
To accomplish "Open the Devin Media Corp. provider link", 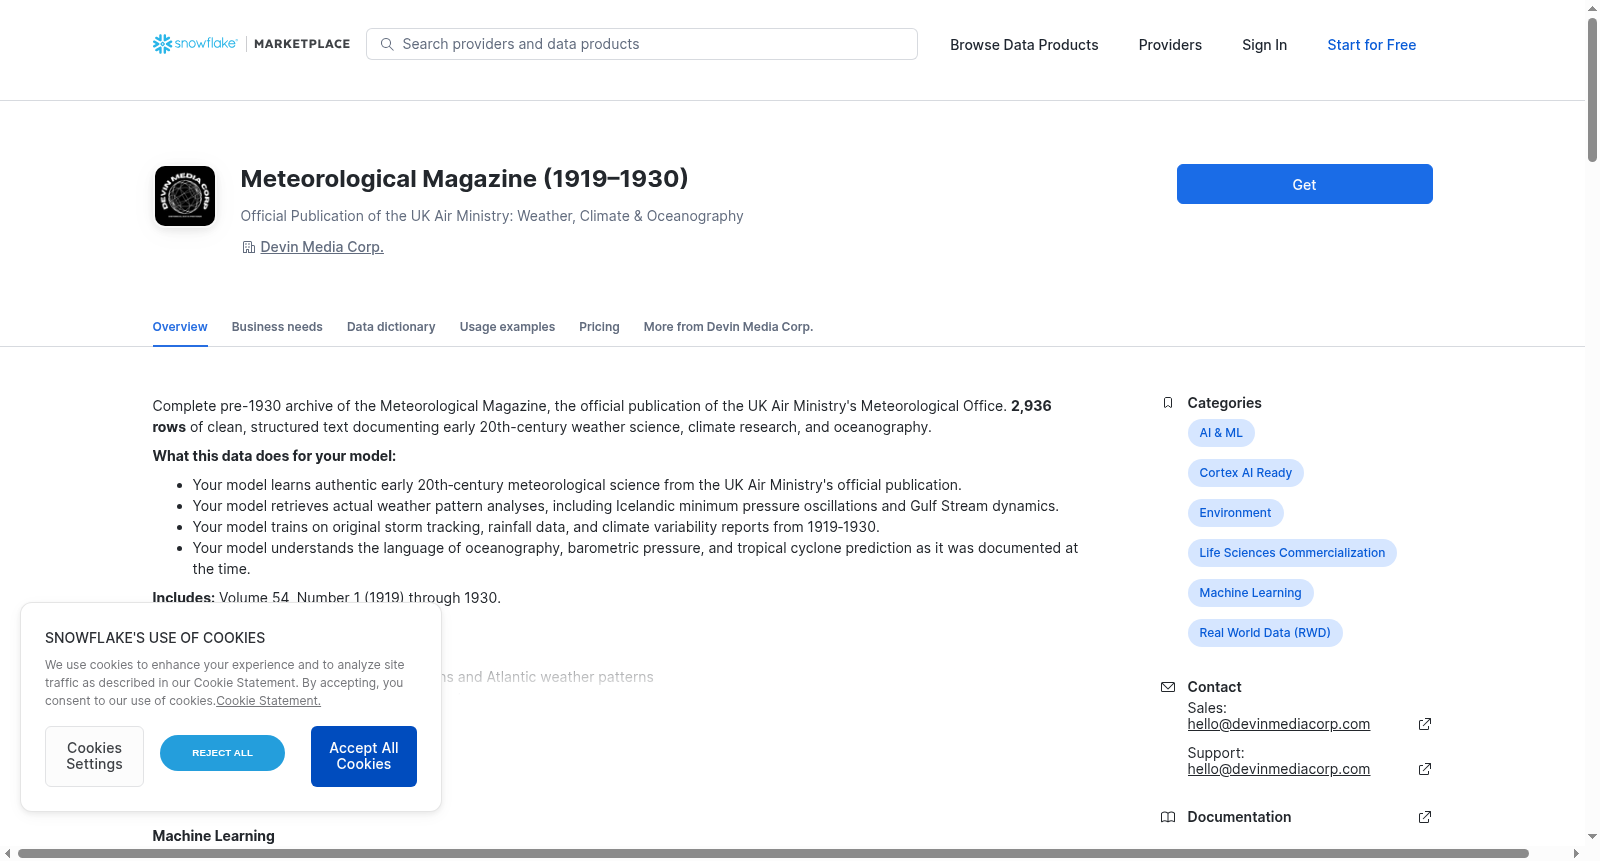I will (x=322, y=247).
